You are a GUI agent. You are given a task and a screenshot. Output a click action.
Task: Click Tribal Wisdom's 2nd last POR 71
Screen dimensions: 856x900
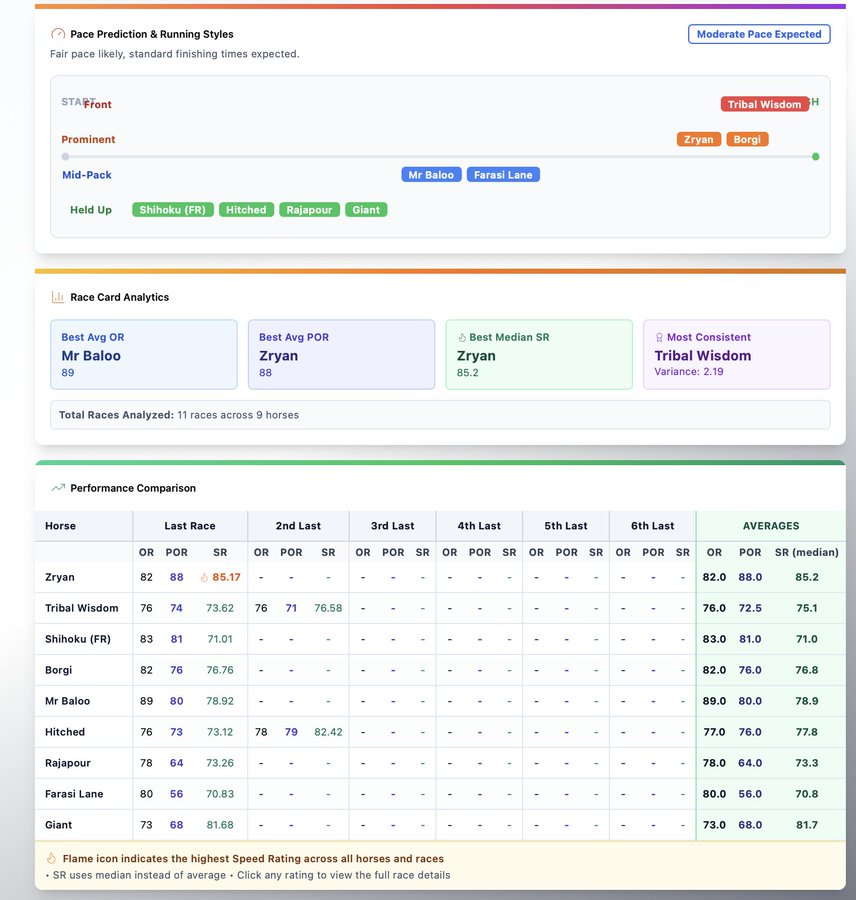[291, 608]
